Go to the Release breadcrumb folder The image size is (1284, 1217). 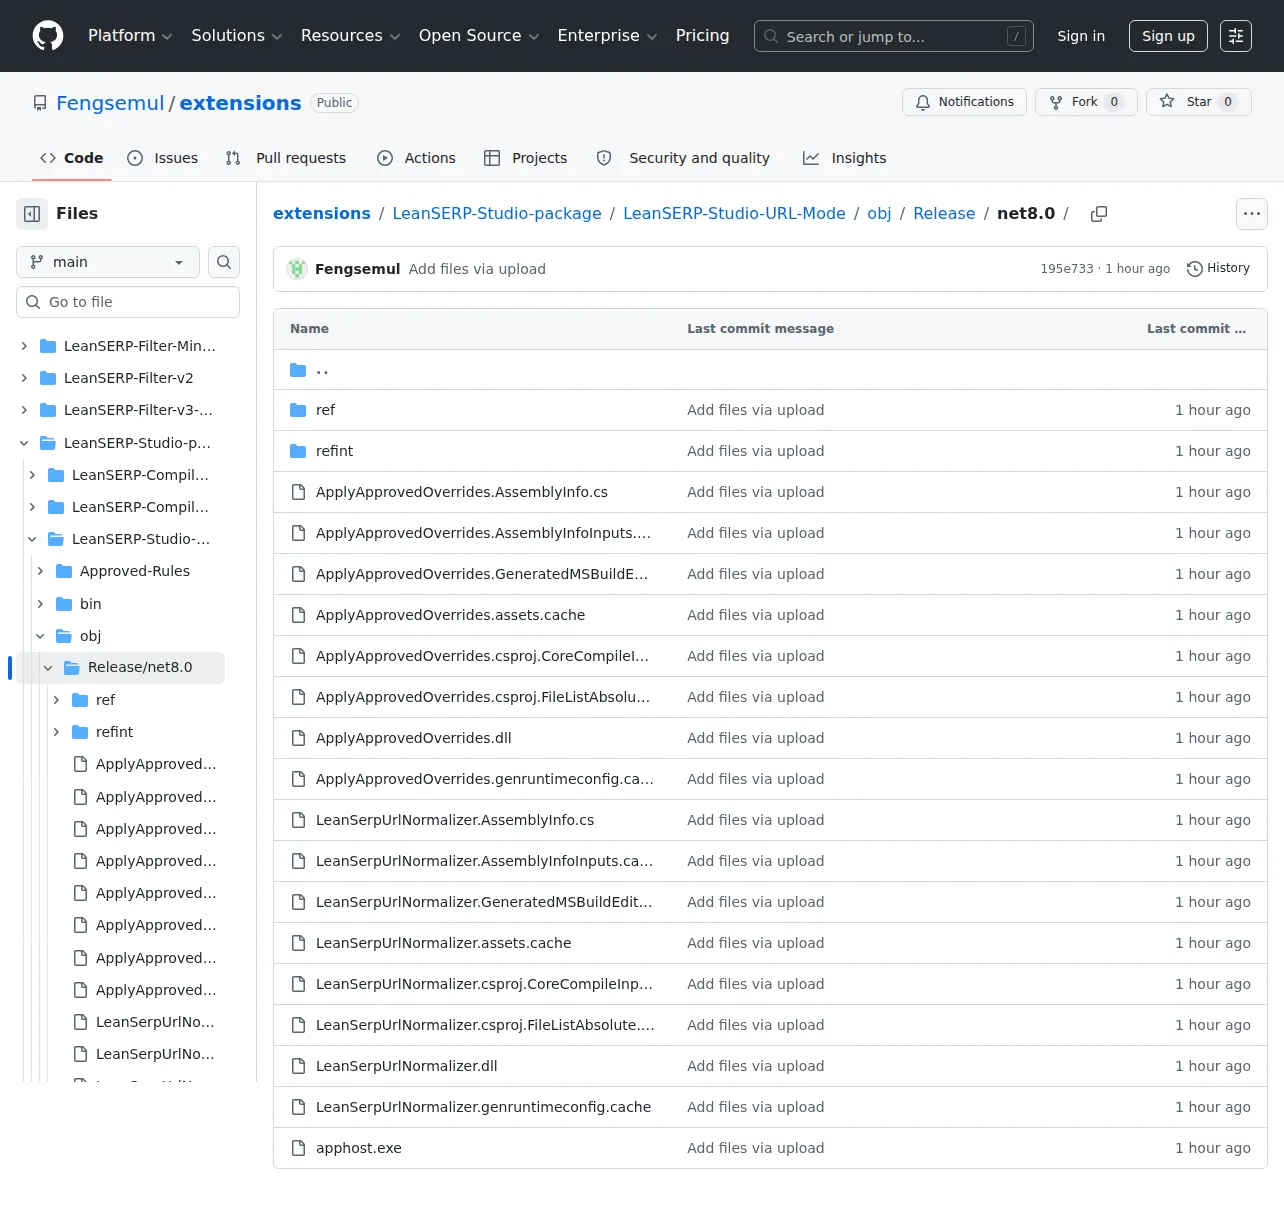[x=944, y=214]
